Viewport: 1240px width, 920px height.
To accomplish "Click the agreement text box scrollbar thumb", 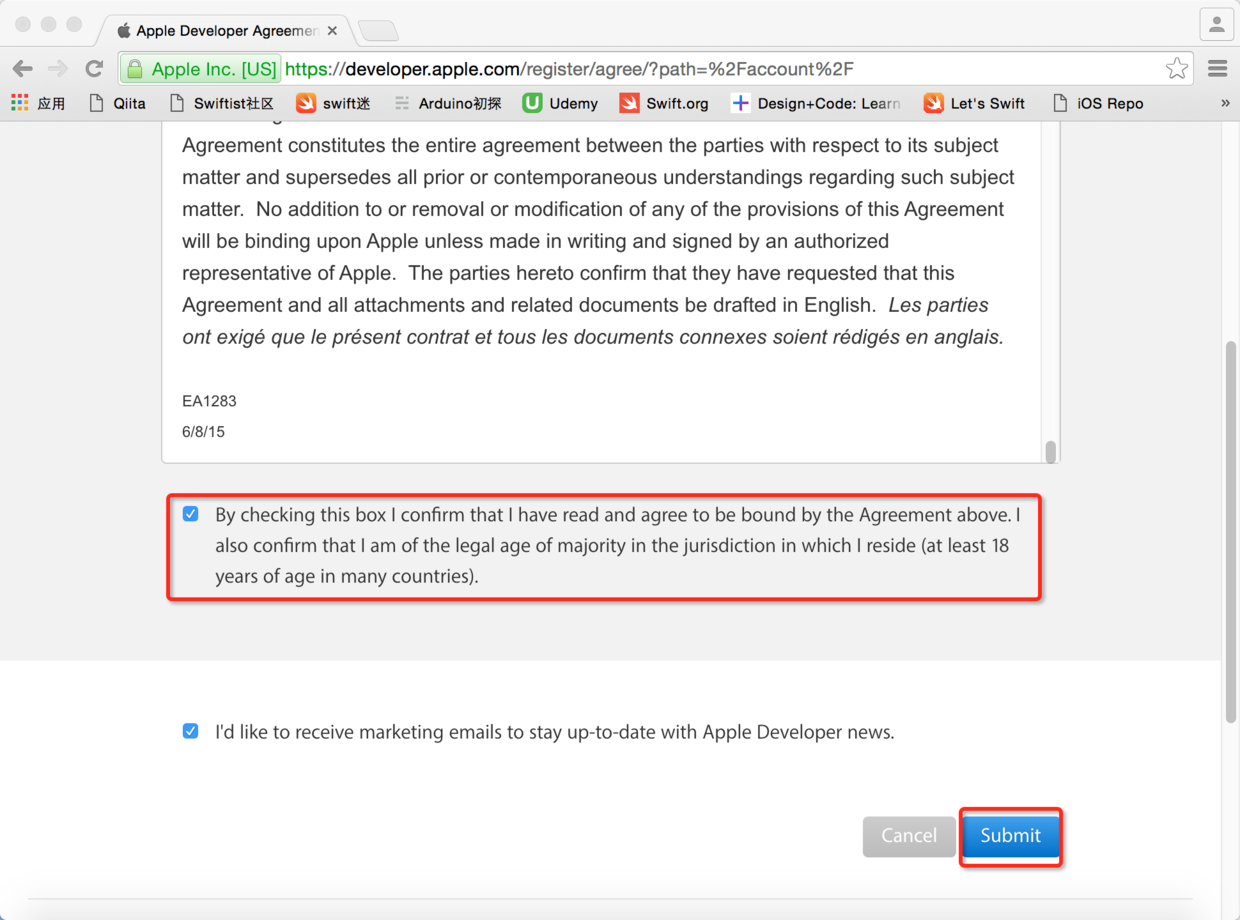I will pos(1050,452).
